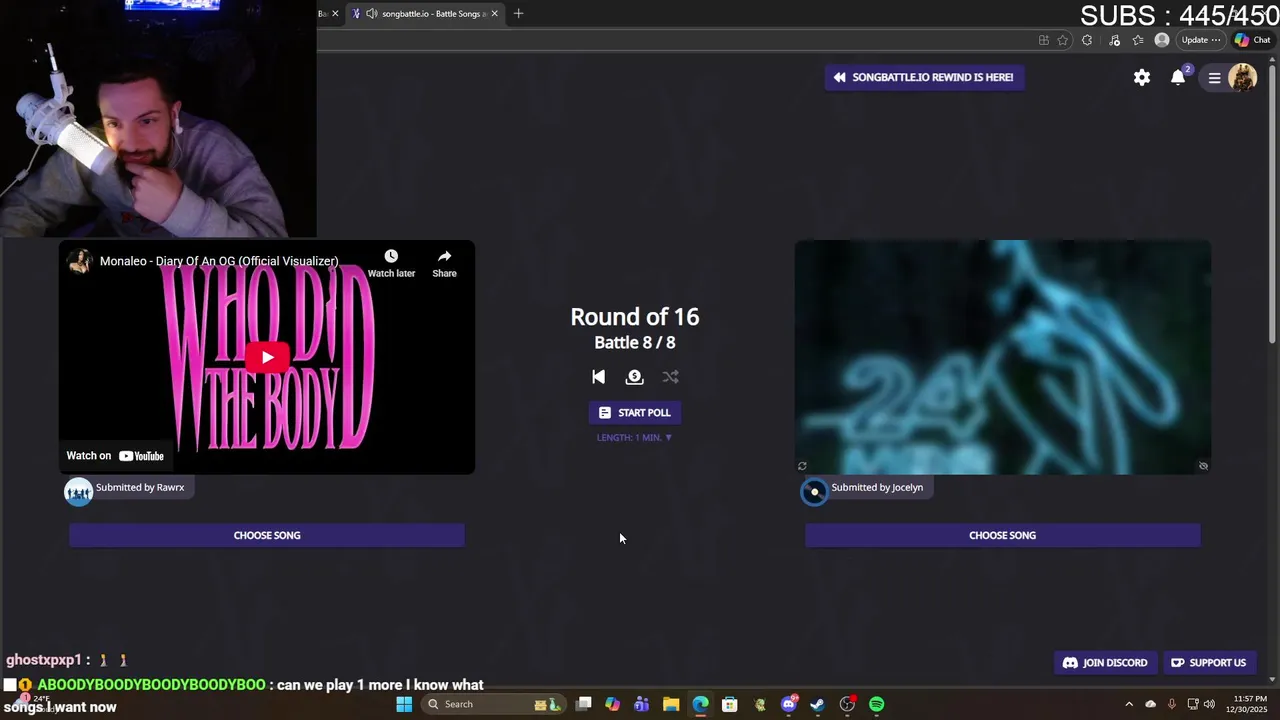Open the Monaleo video title link
The width and height of the screenshot is (1280, 720).
click(x=219, y=261)
